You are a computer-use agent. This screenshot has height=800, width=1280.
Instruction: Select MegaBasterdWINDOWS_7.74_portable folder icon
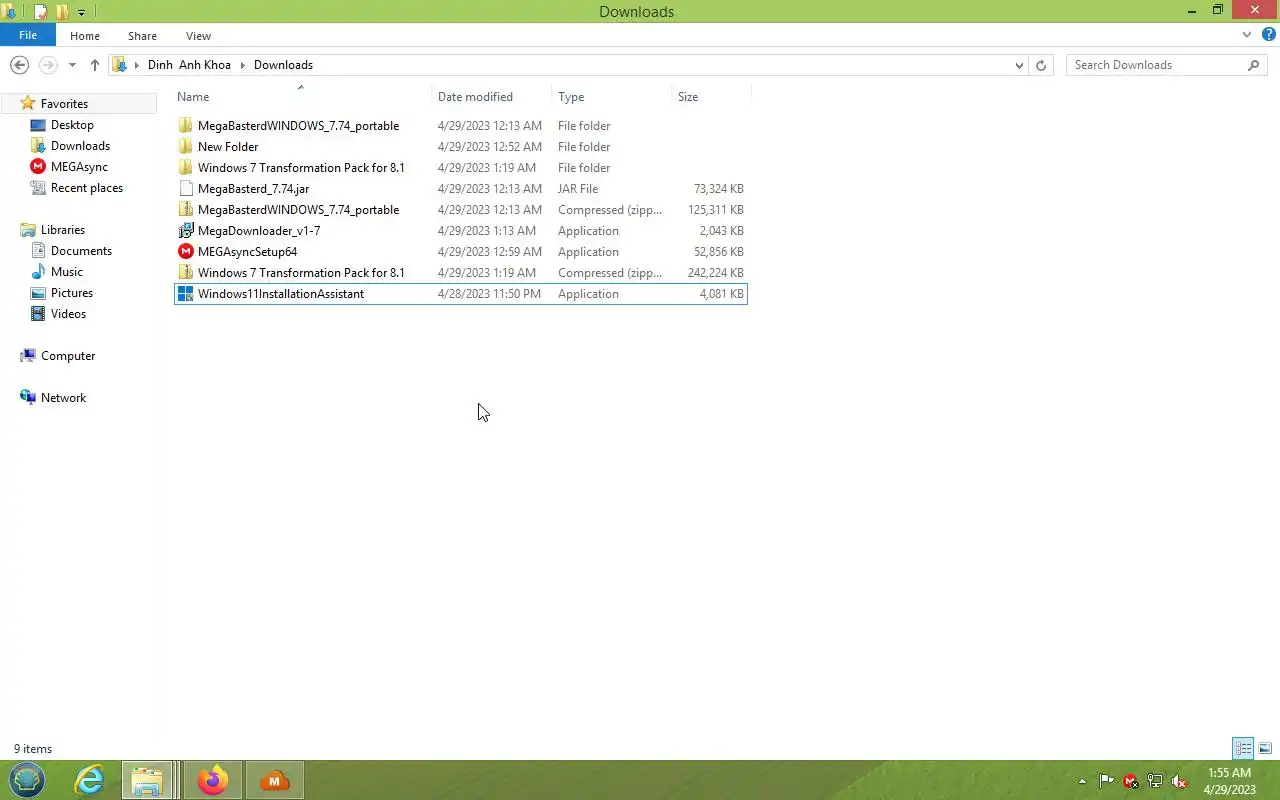pos(185,126)
